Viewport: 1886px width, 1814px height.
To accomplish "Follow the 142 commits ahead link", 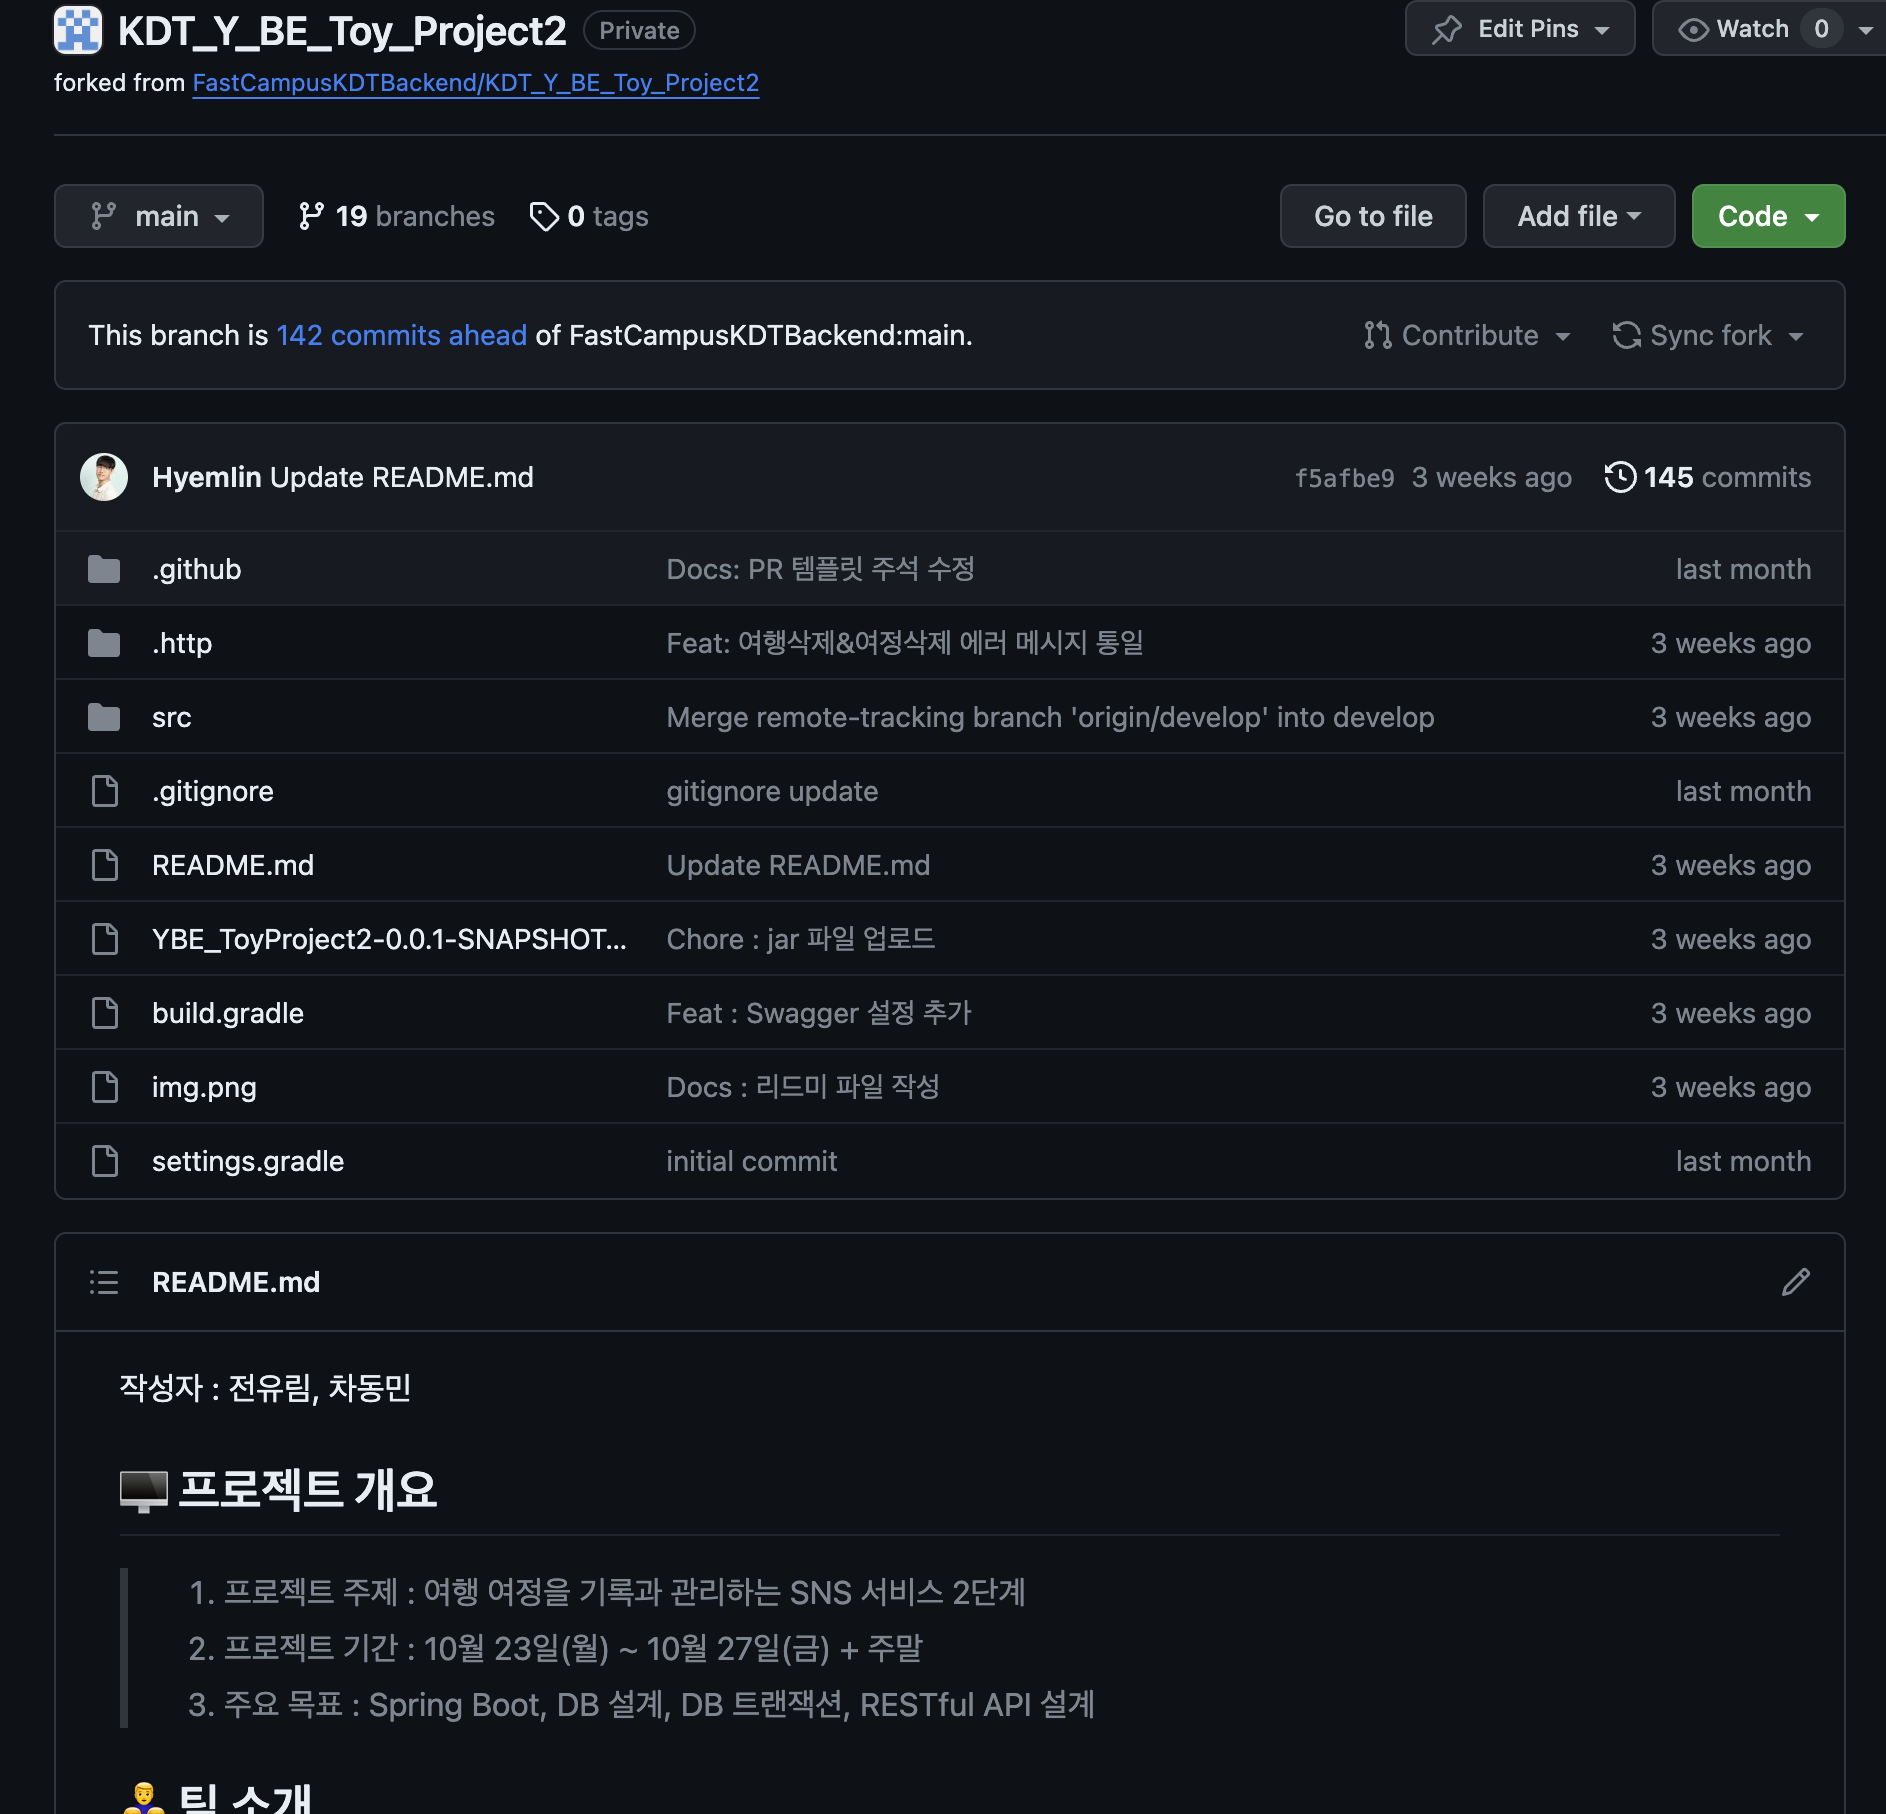I will click(x=401, y=335).
